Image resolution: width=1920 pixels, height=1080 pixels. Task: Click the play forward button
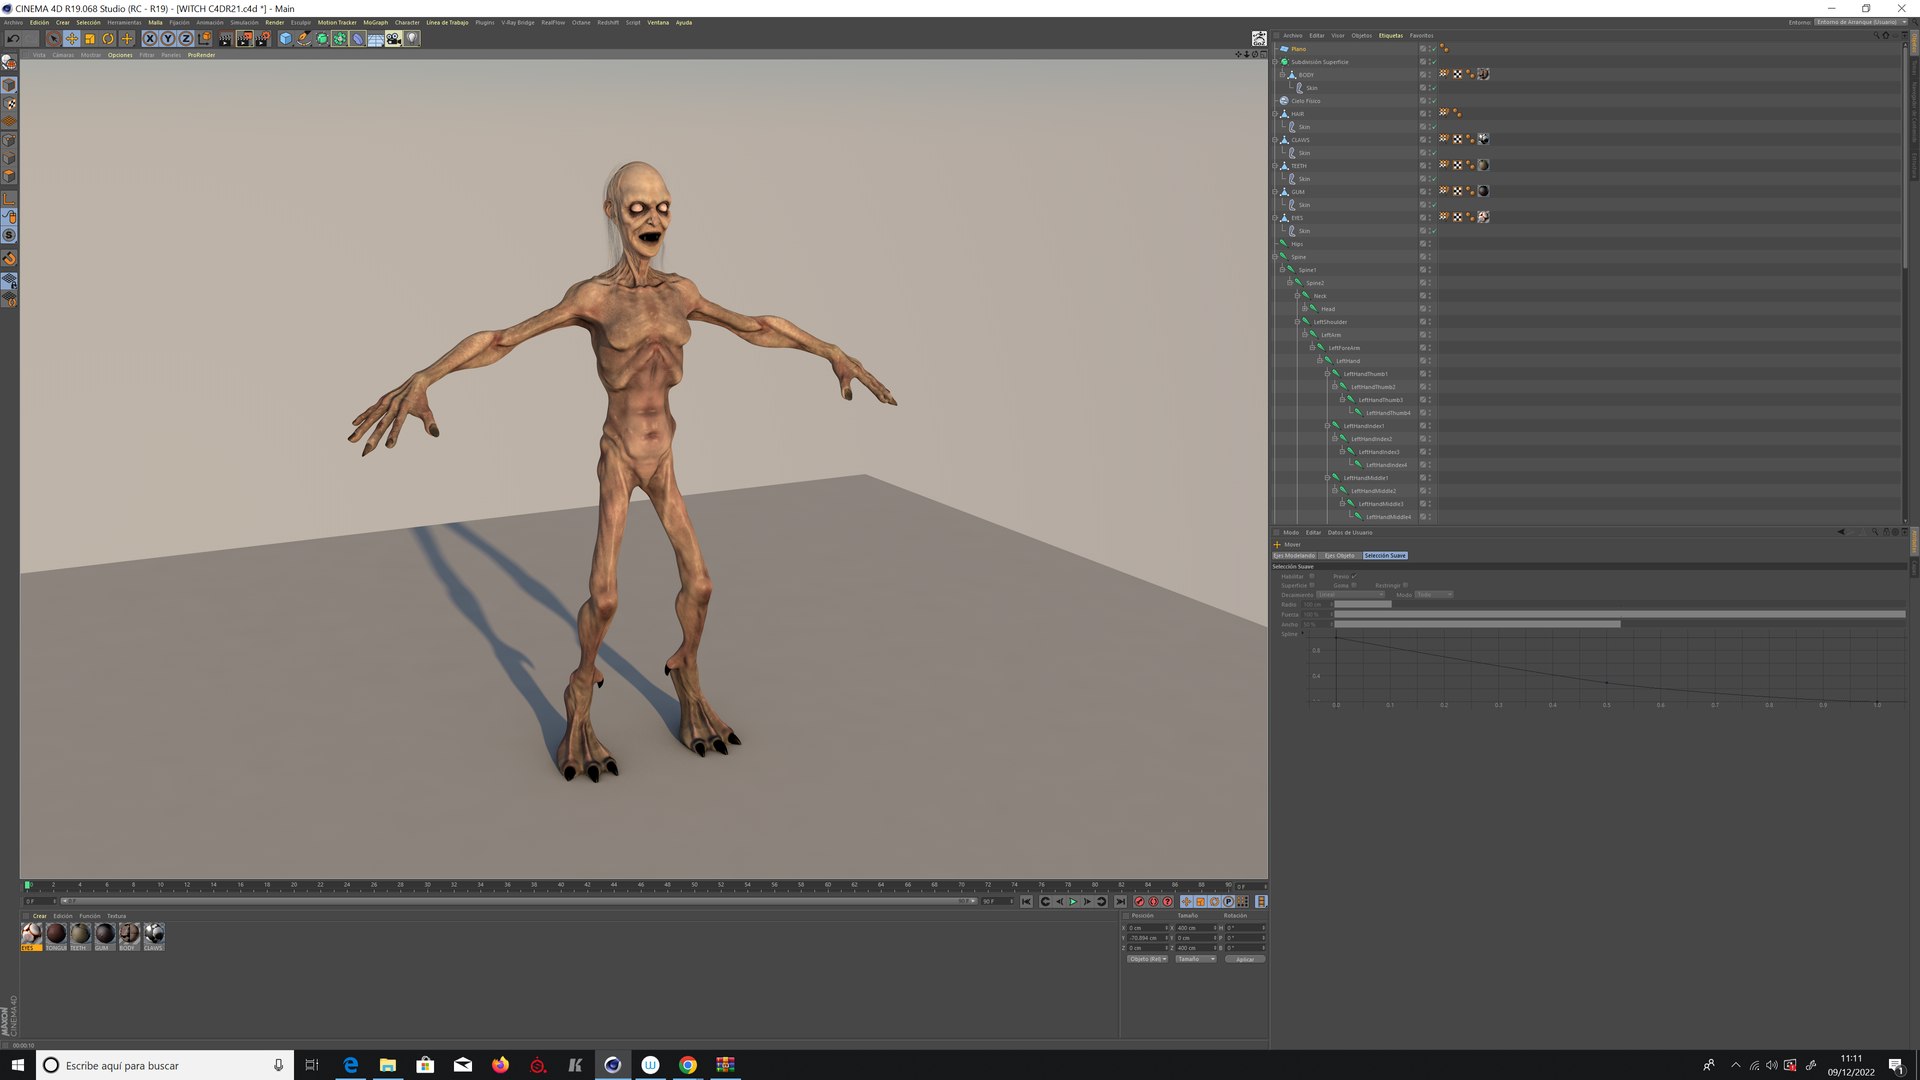[x=1073, y=902]
